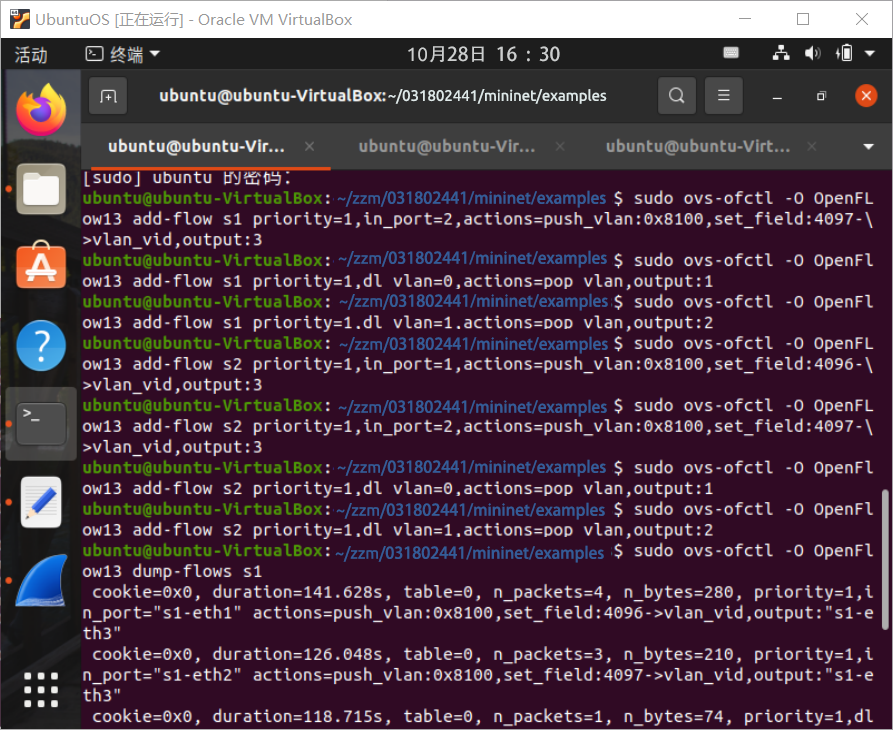
Task: Click the terminal vertical scrollbar
Action: (x=884, y=559)
